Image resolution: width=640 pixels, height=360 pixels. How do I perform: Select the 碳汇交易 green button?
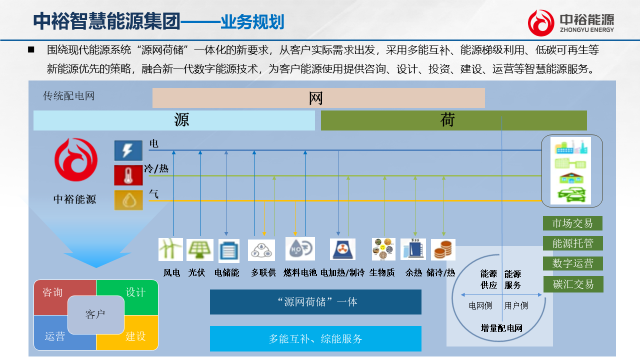click(x=573, y=284)
